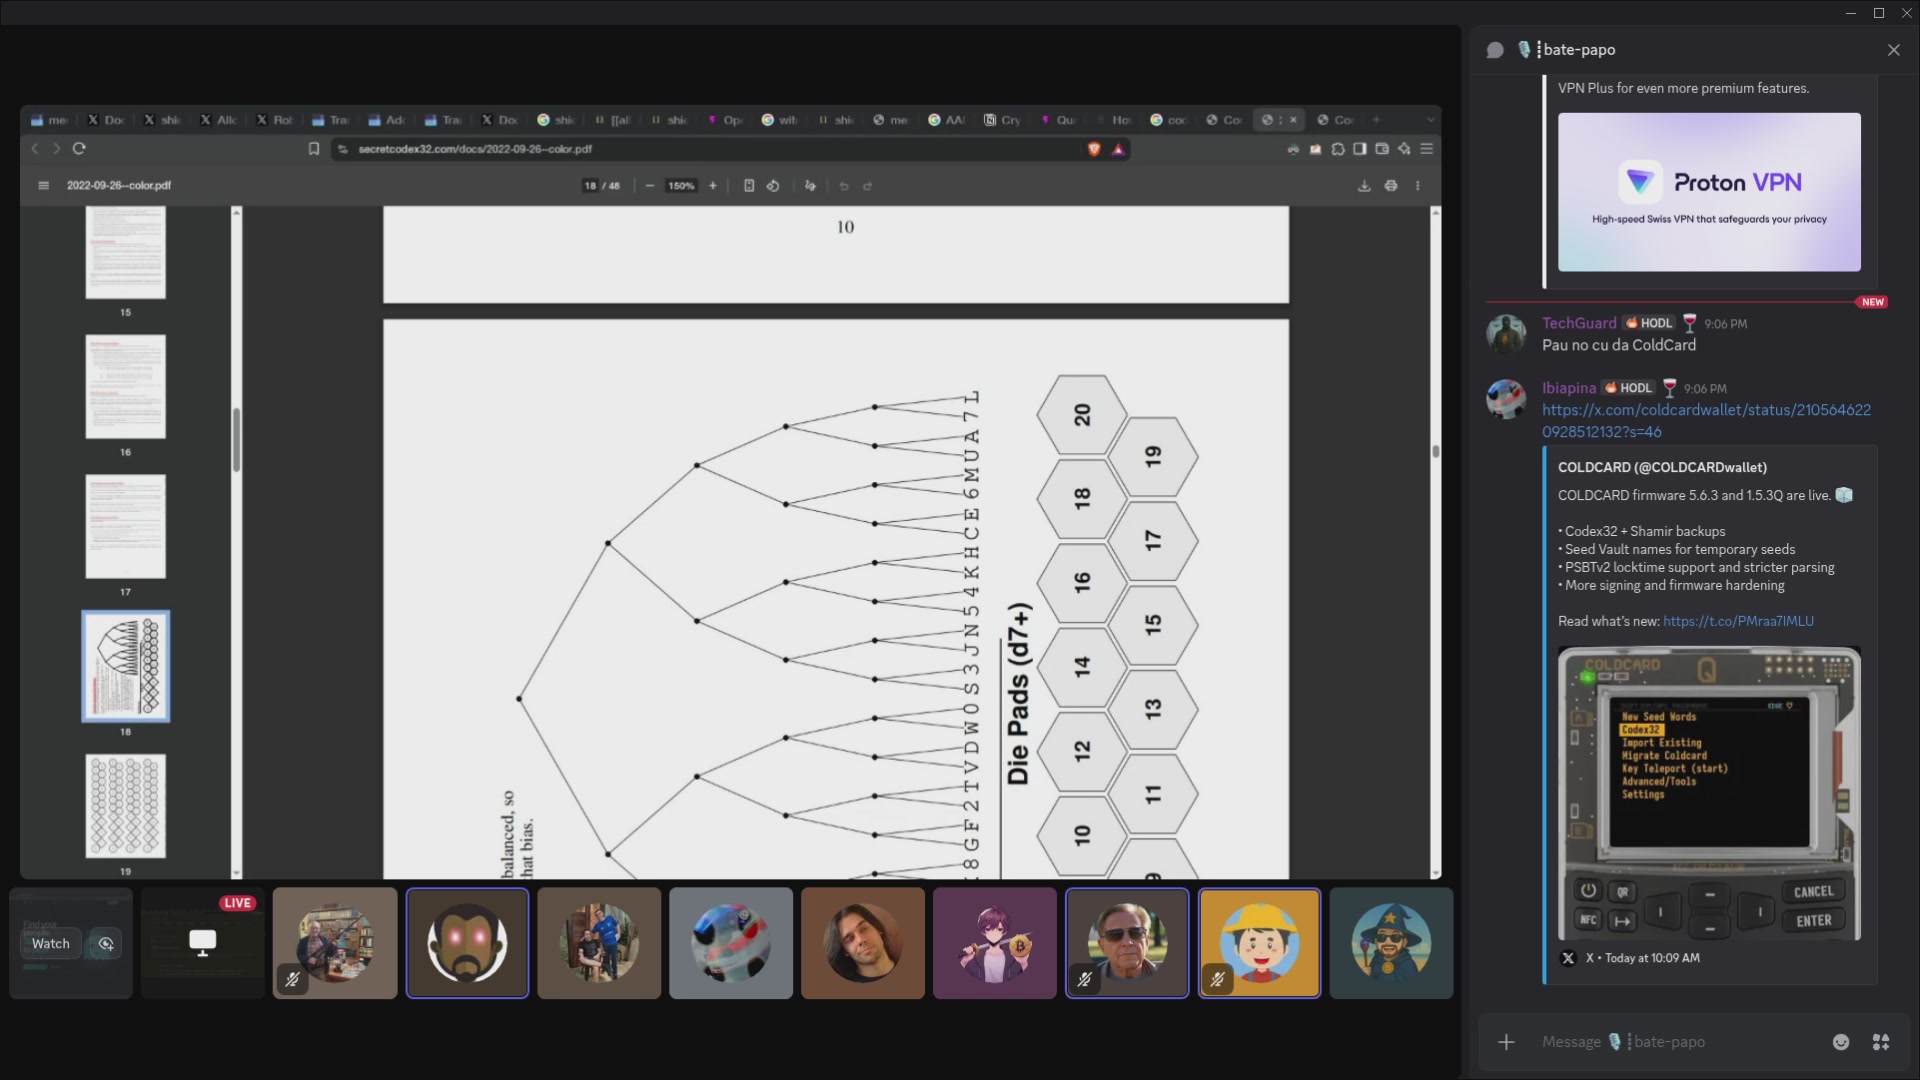Click the PDF download icon
Viewport: 1920px width, 1080px height.
point(1364,186)
